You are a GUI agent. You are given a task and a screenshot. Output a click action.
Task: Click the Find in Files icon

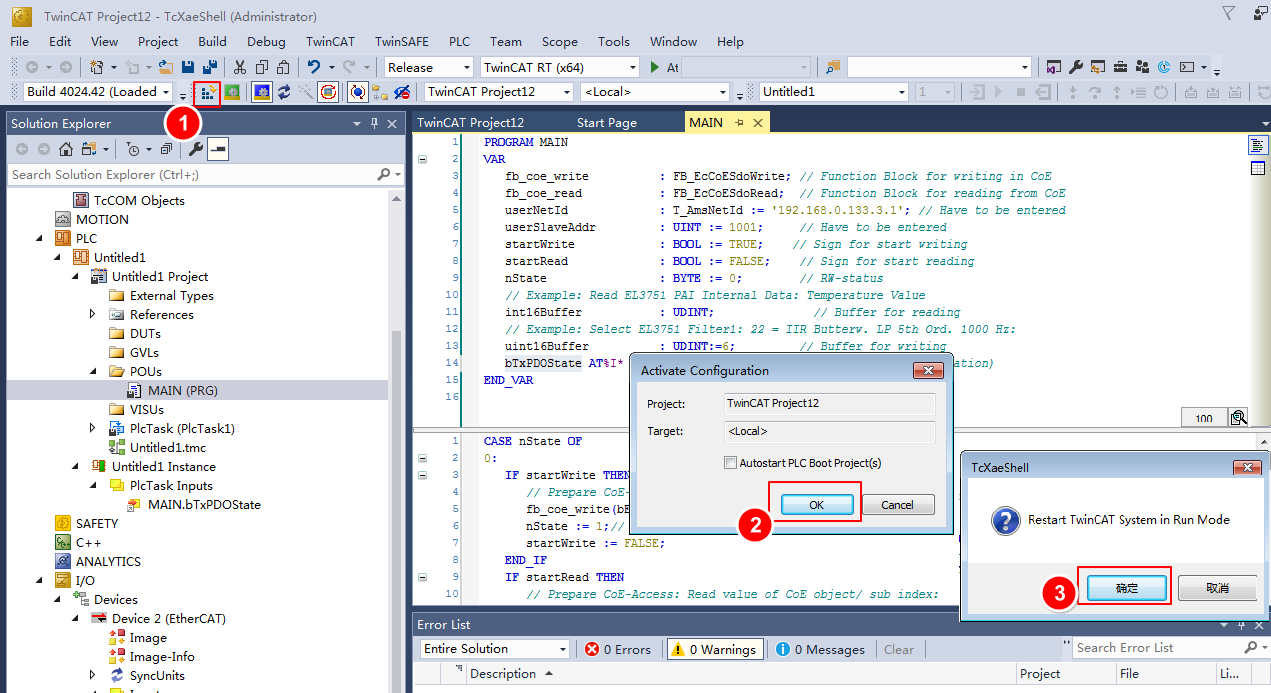[833, 67]
